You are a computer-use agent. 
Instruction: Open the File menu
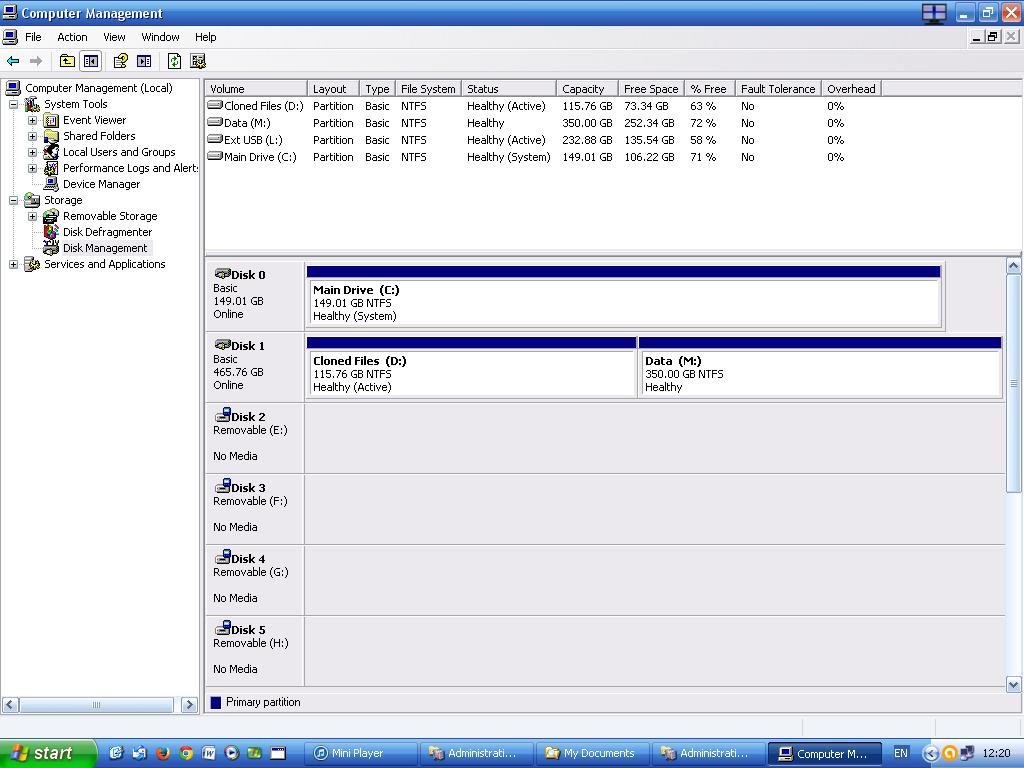pyautogui.click(x=33, y=37)
